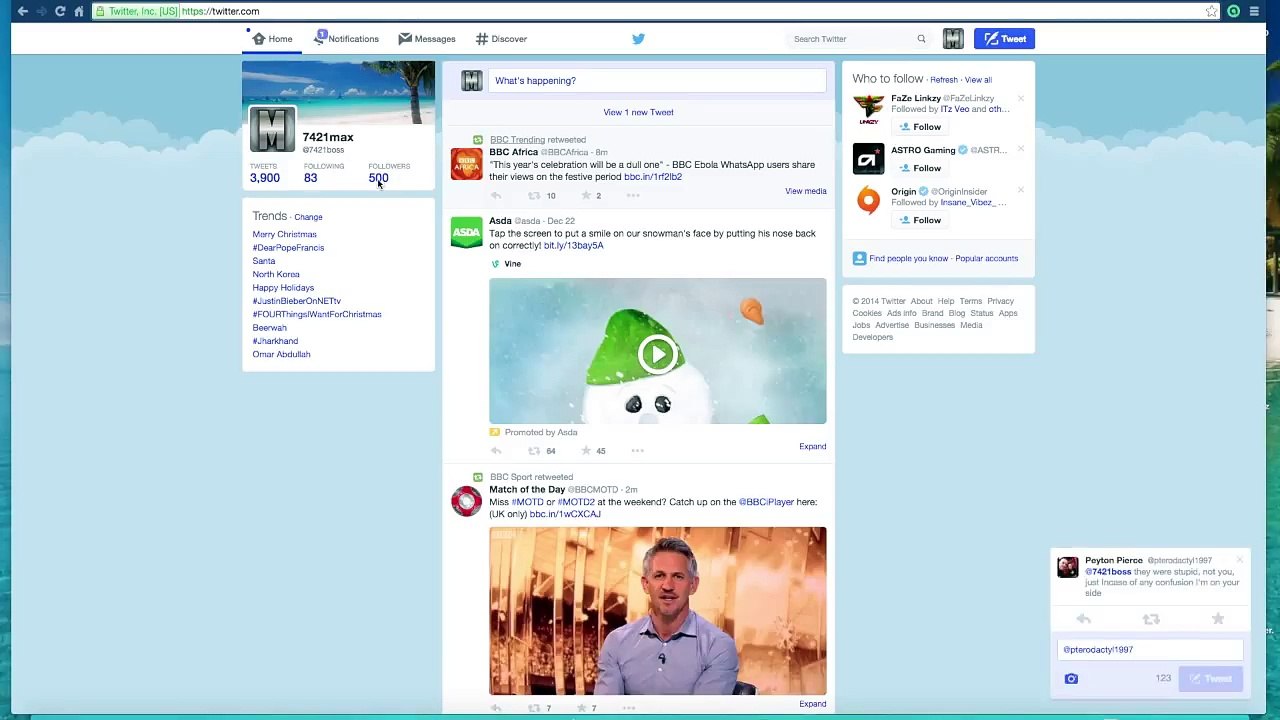Open the Gary Lineker Match of the Day image
Screen dimensions: 1280x720
[657, 611]
